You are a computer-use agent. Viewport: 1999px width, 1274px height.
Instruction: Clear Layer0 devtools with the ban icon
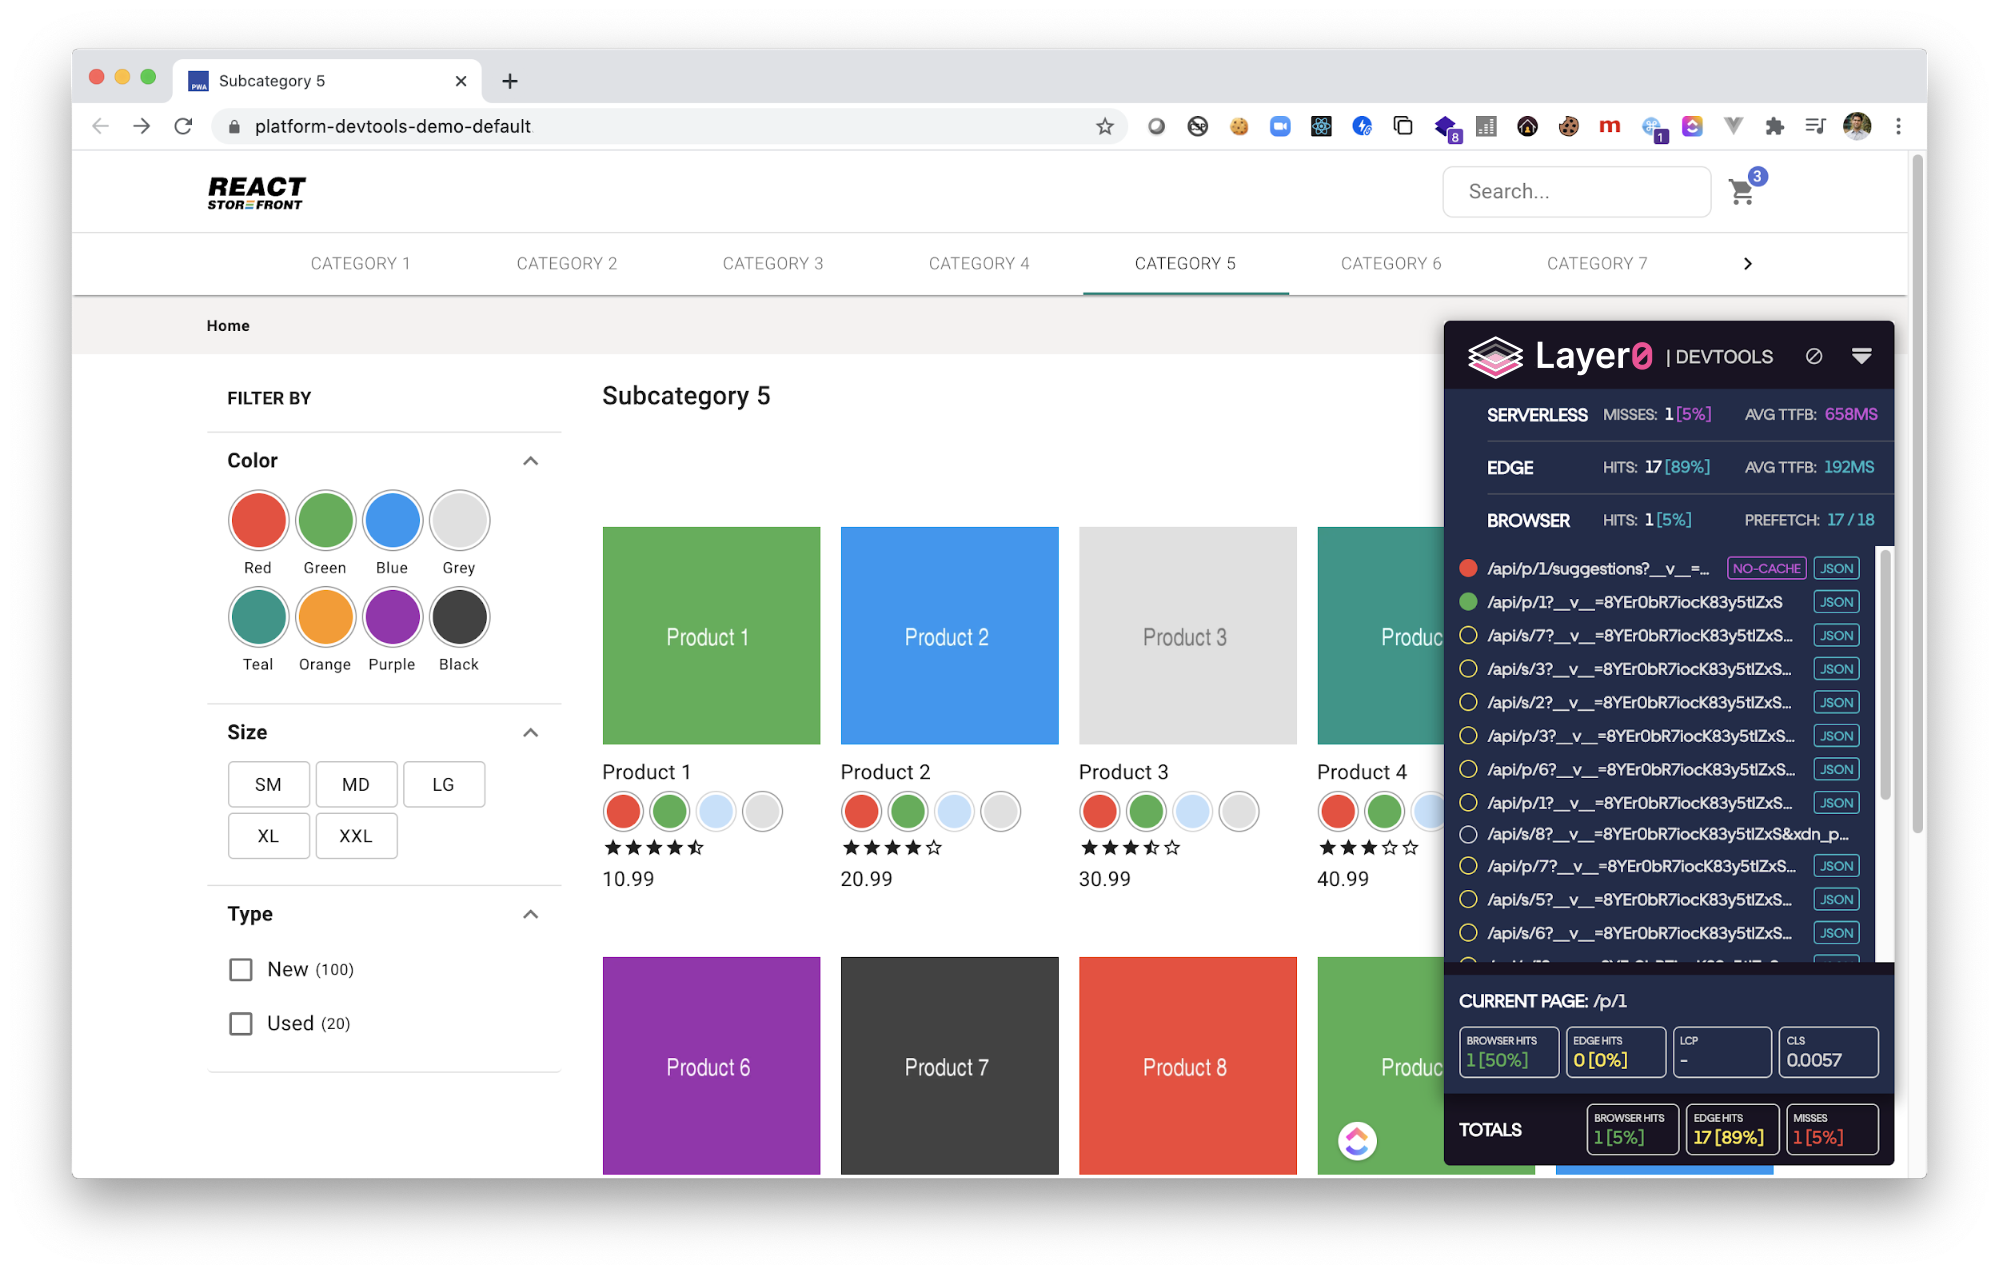1814,356
